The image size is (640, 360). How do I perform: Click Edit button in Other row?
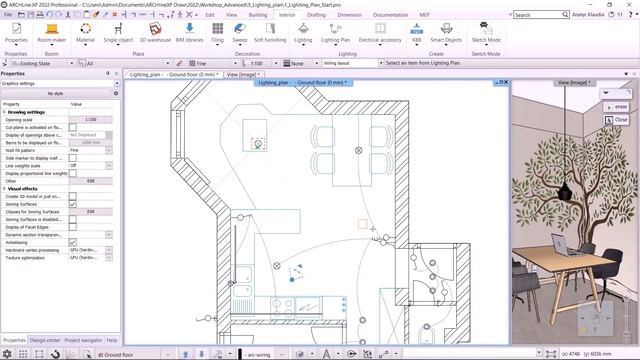pyautogui.click(x=91, y=181)
